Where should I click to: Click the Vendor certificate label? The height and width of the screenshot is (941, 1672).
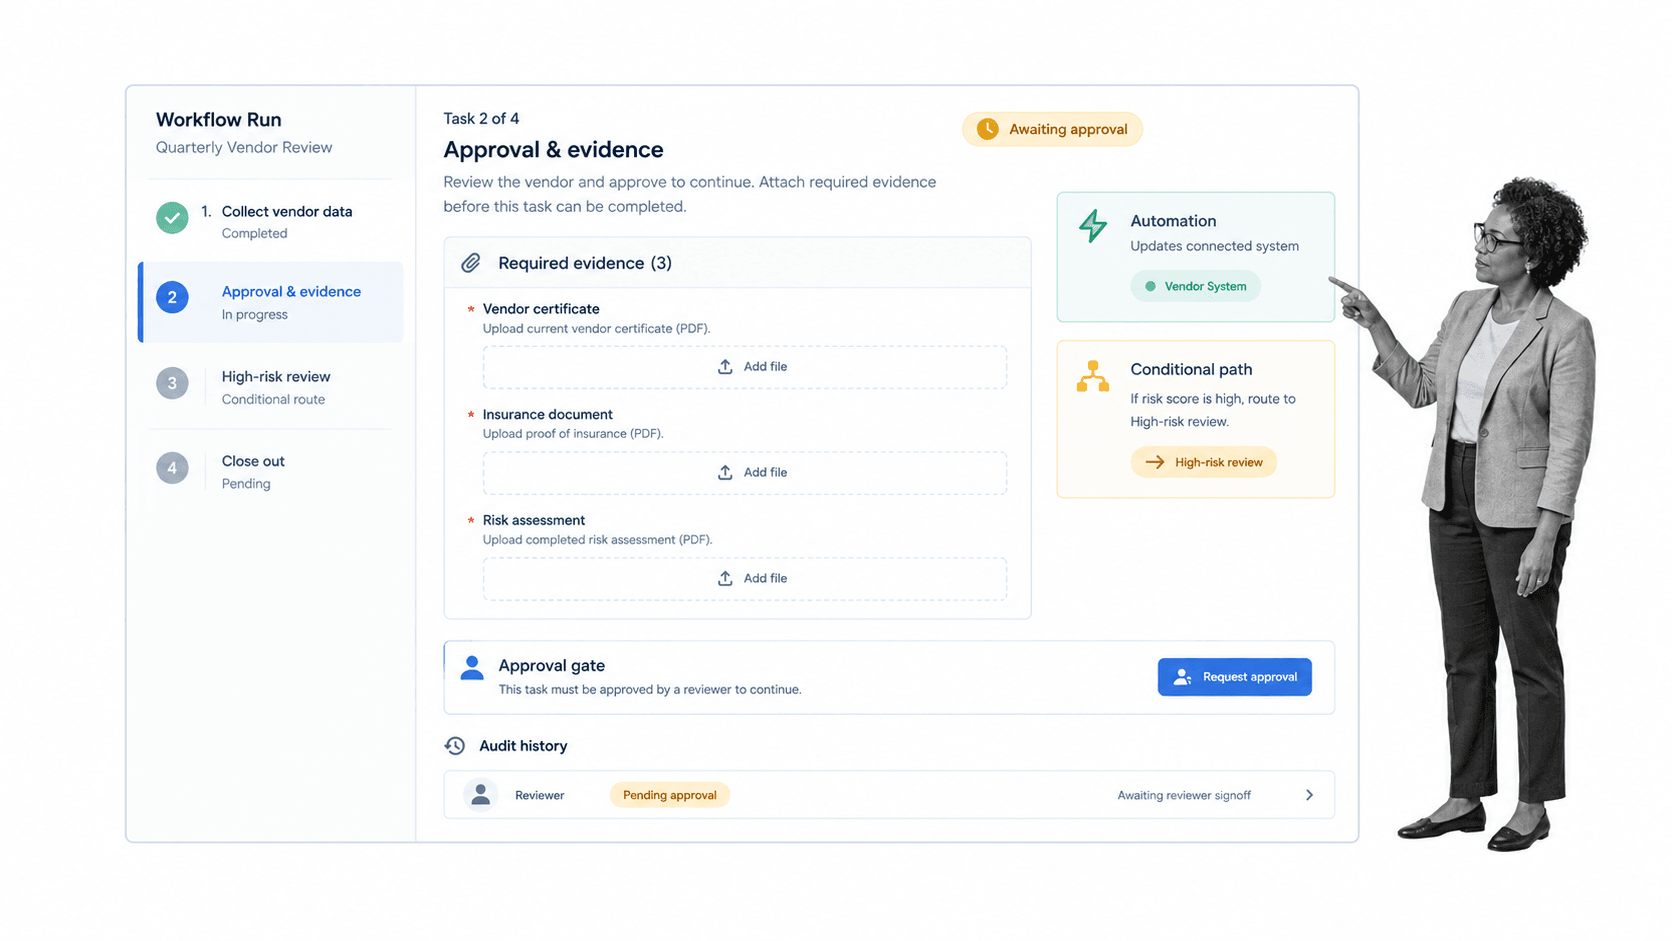tap(541, 309)
